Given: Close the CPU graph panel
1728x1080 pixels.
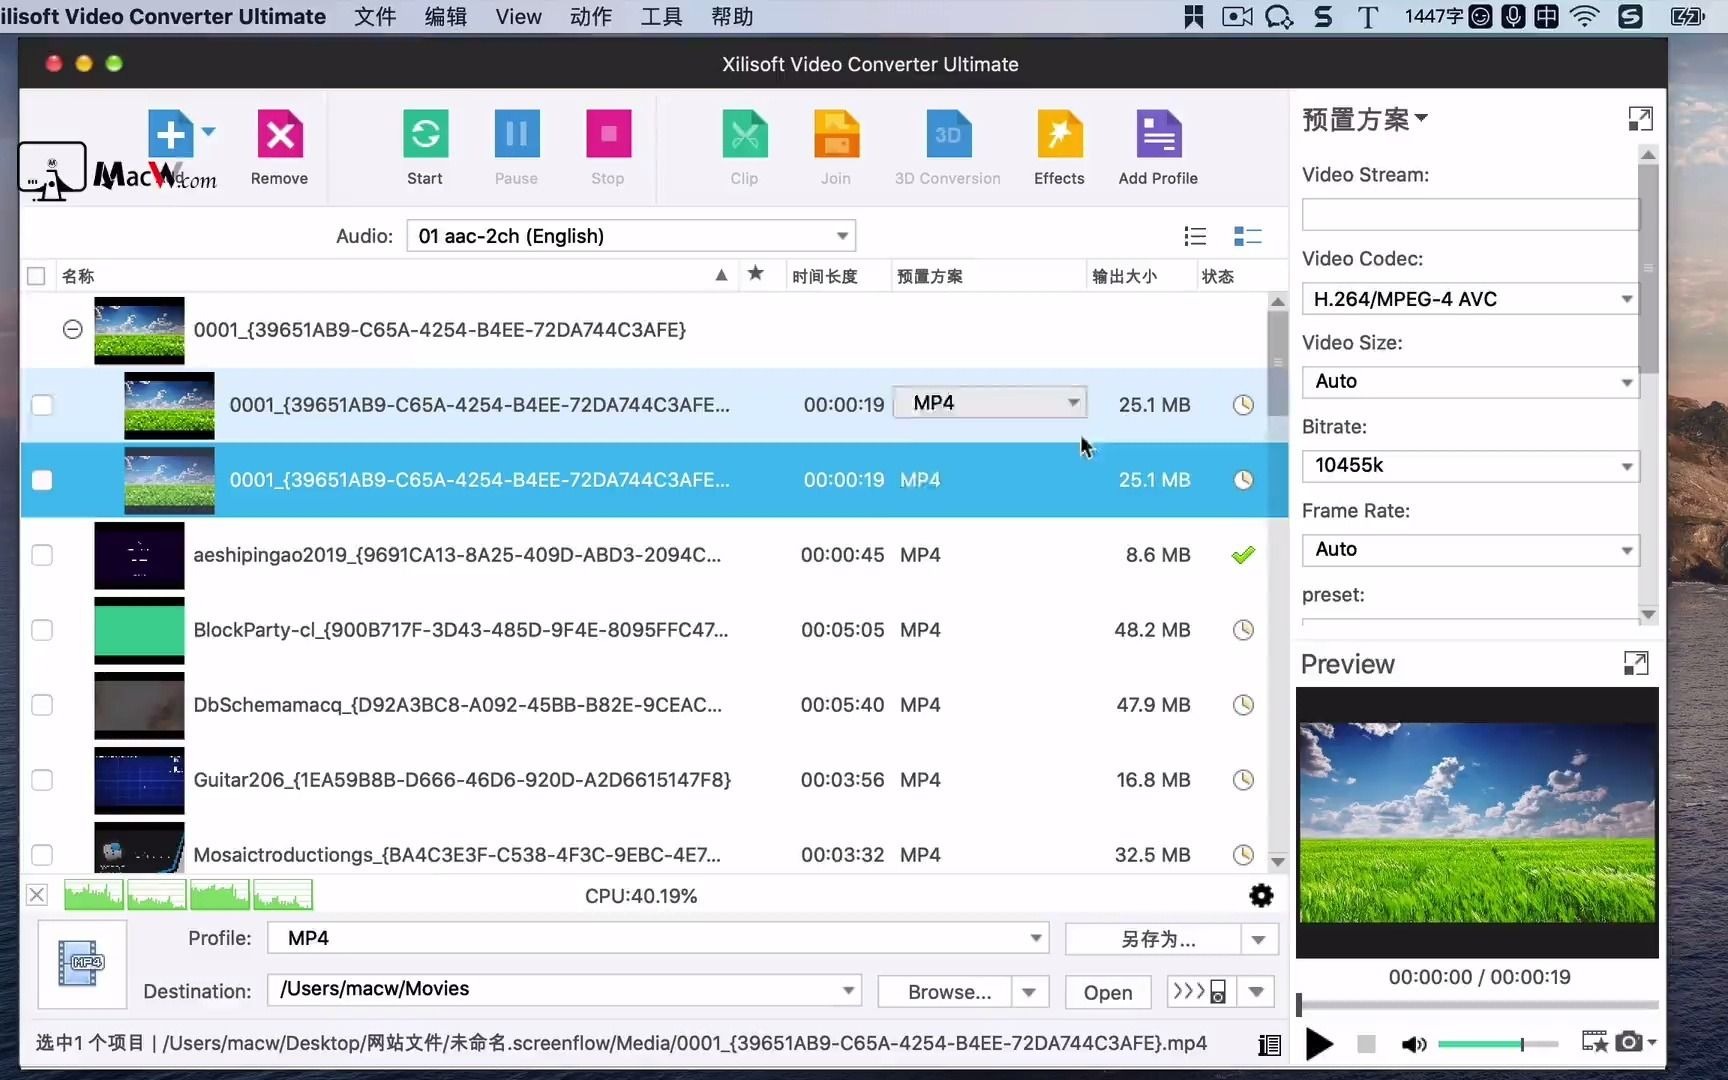Looking at the screenshot, I should [37, 895].
